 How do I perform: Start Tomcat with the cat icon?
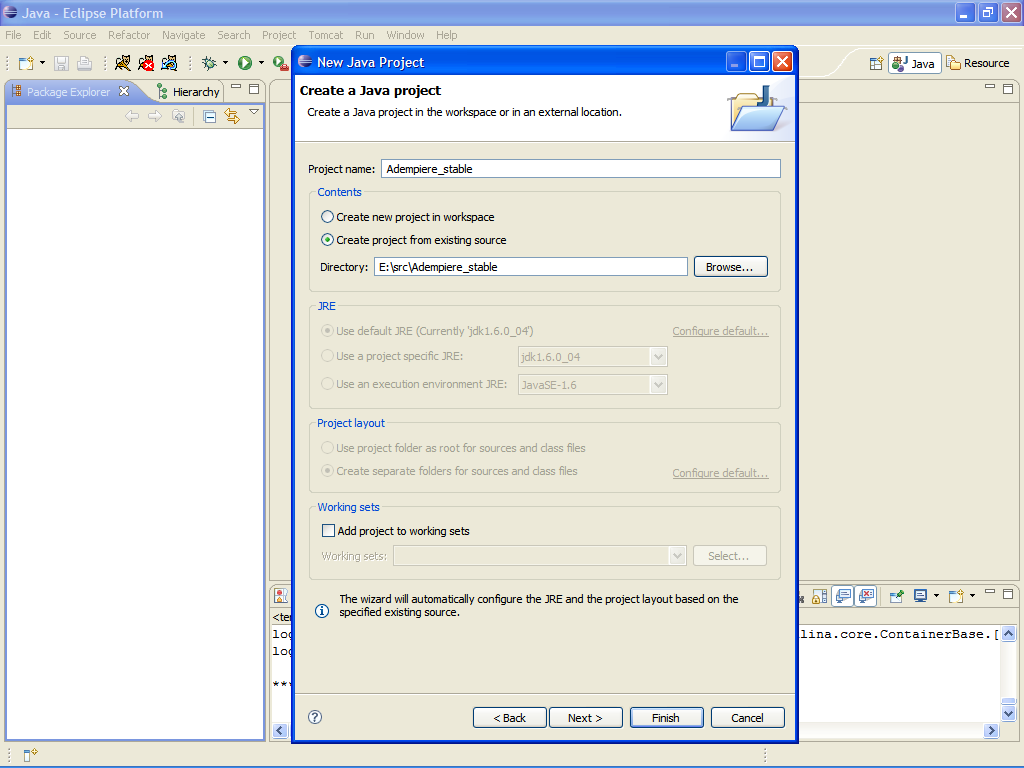pyautogui.click(x=123, y=63)
